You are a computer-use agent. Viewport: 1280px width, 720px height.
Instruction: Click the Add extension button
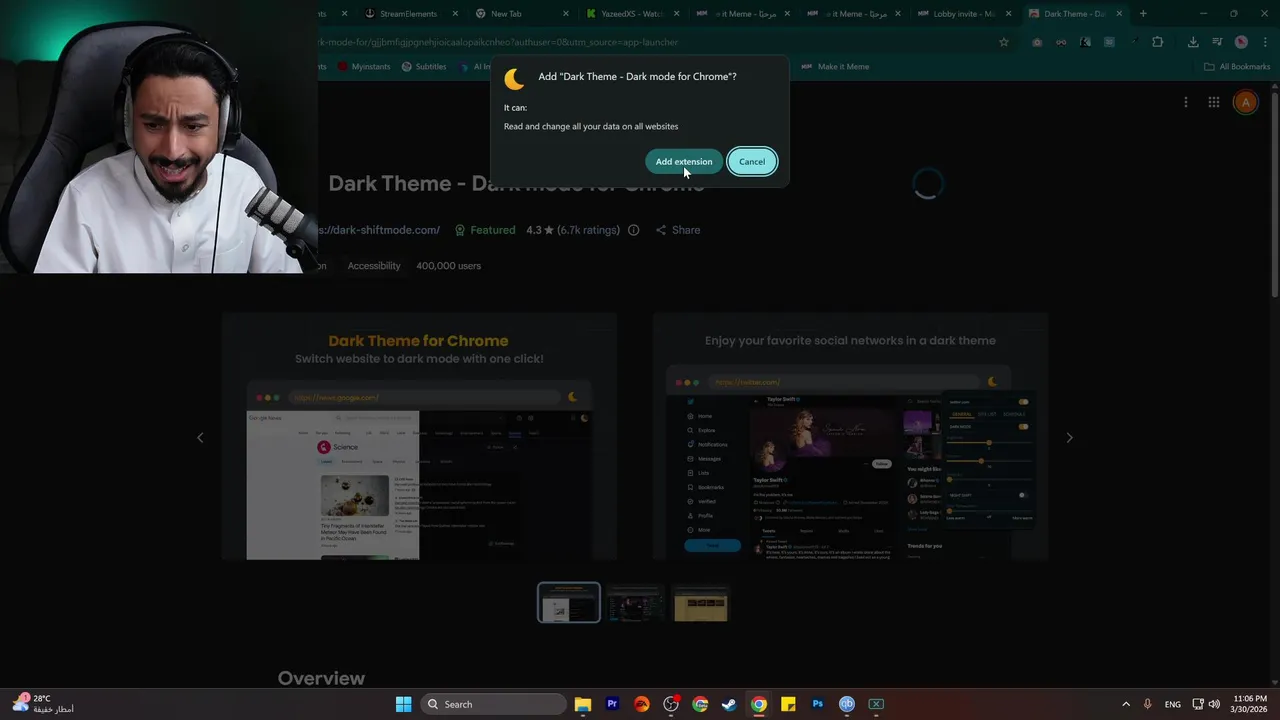pos(684,162)
